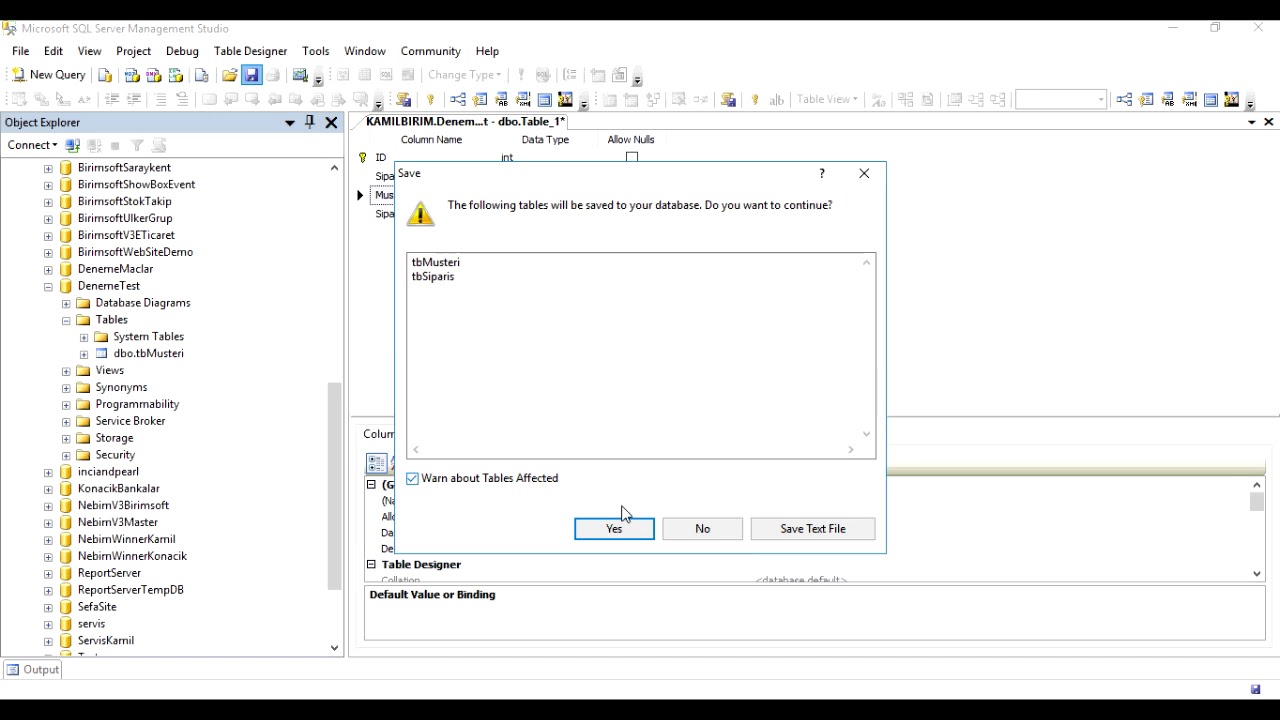Open the left toolbar's Manage Fulltext Index icon
This screenshot has width=1280, height=720.
(x=501, y=99)
